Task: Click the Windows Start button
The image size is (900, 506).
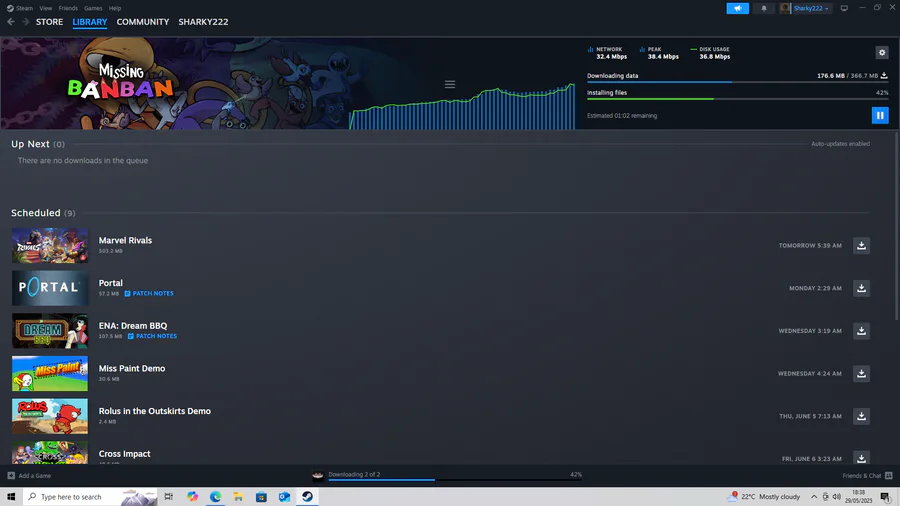Action: 11,497
